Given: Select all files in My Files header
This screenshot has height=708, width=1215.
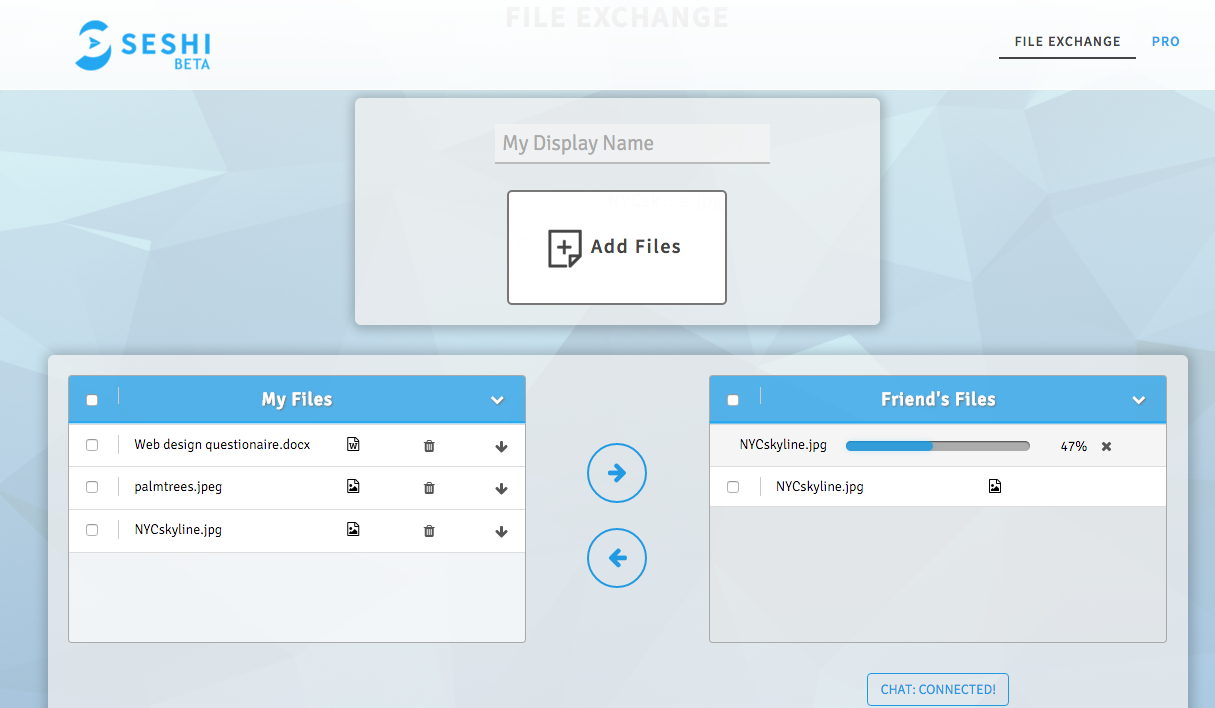Looking at the screenshot, I should coord(92,400).
